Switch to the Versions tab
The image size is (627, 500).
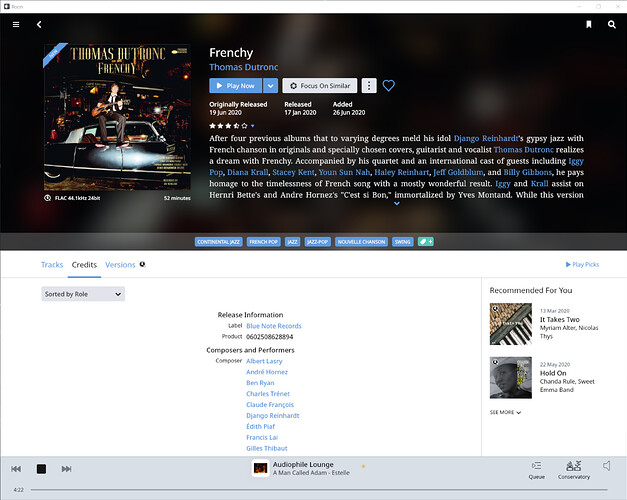(x=120, y=265)
